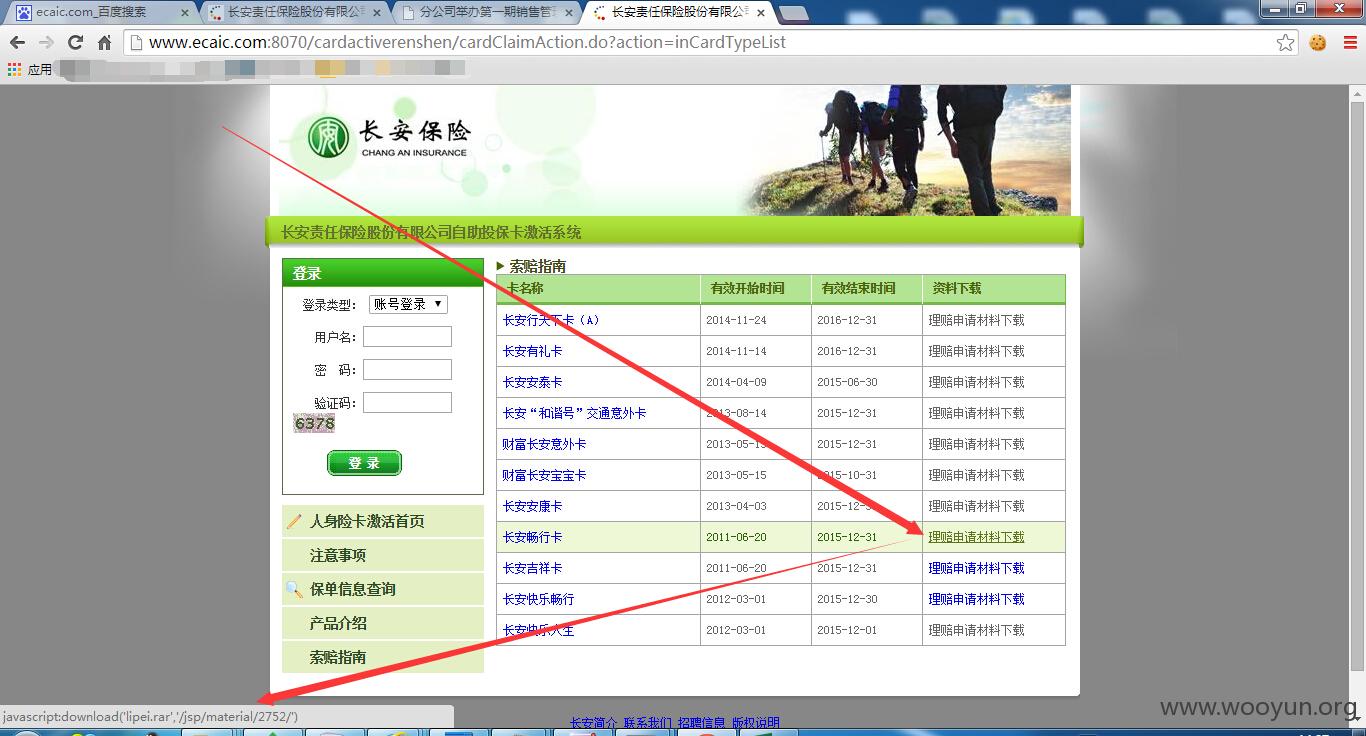Download 理赔申请材料 for 长安有礼卡
This screenshot has height=736, width=1366.
pyautogui.click(x=976, y=351)
